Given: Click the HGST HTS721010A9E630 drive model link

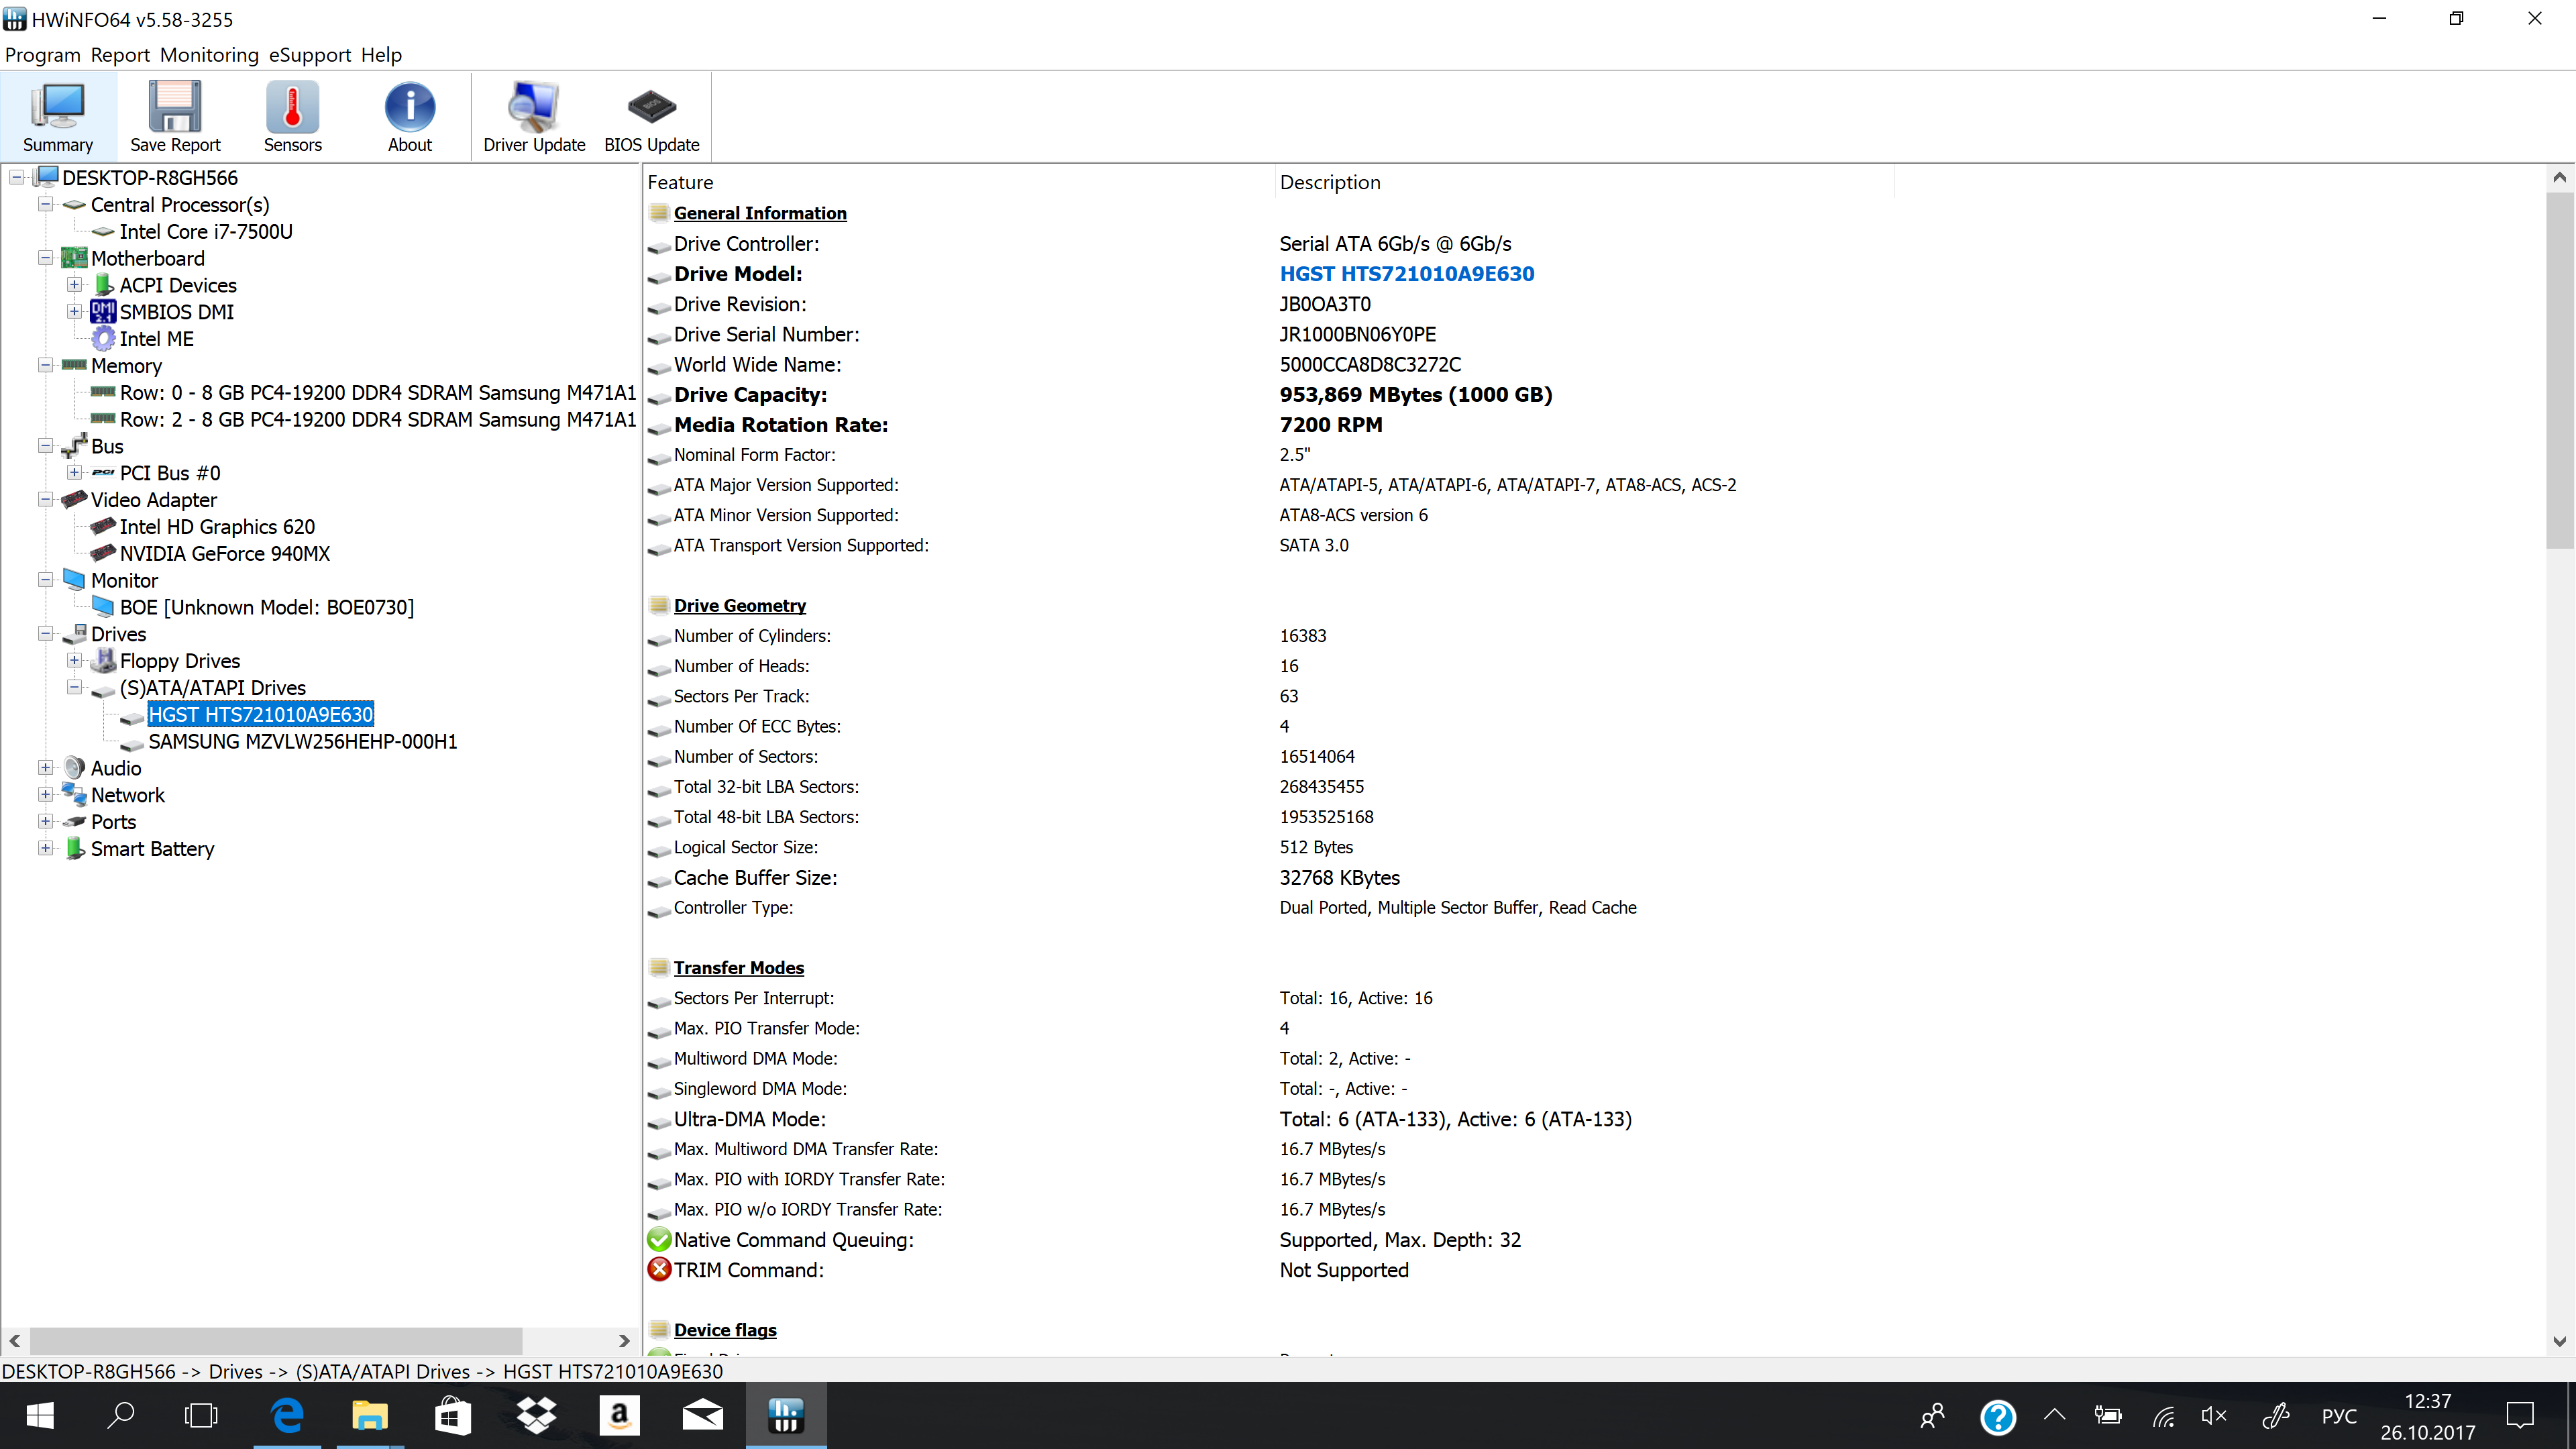Looking at the screenshot, I should tap(1406, 274).
